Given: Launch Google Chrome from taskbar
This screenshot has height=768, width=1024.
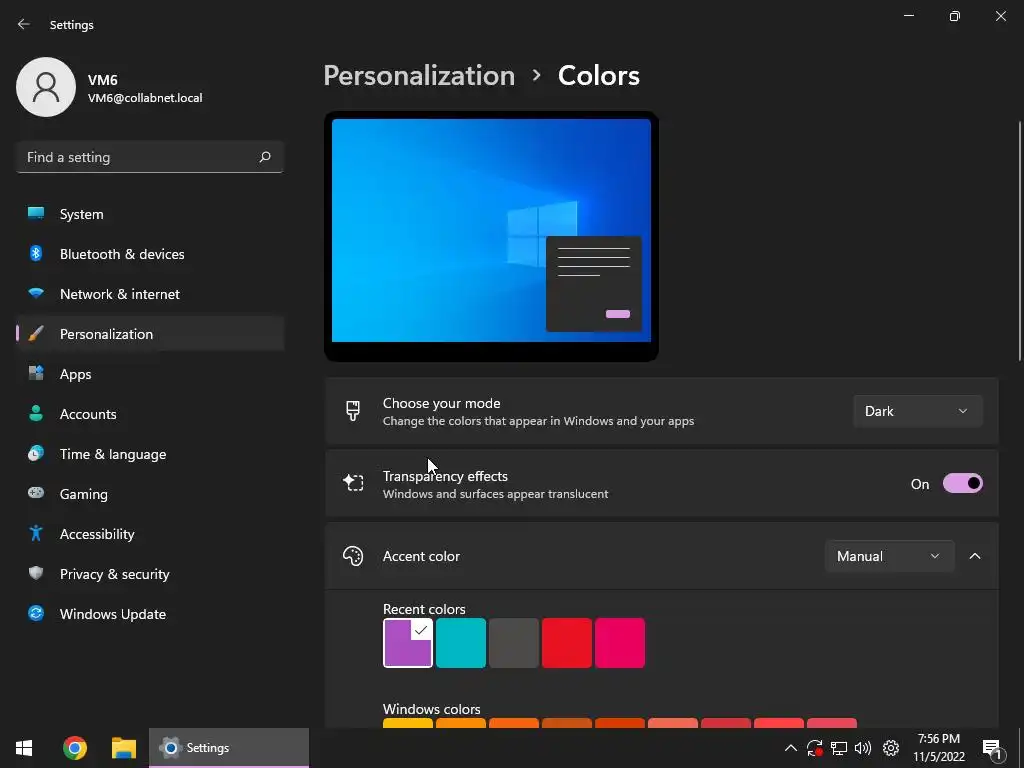Looking at the screenshot, I should [74, 748].
